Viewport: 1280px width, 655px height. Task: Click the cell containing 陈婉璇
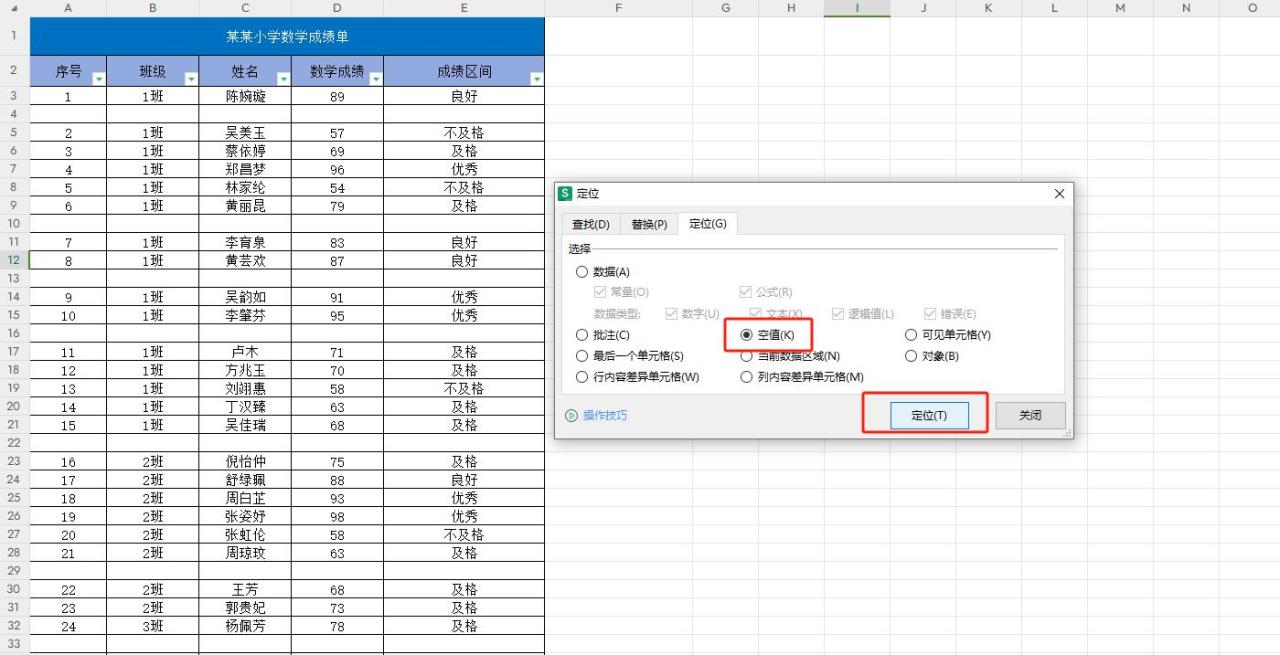coord(245,96)
